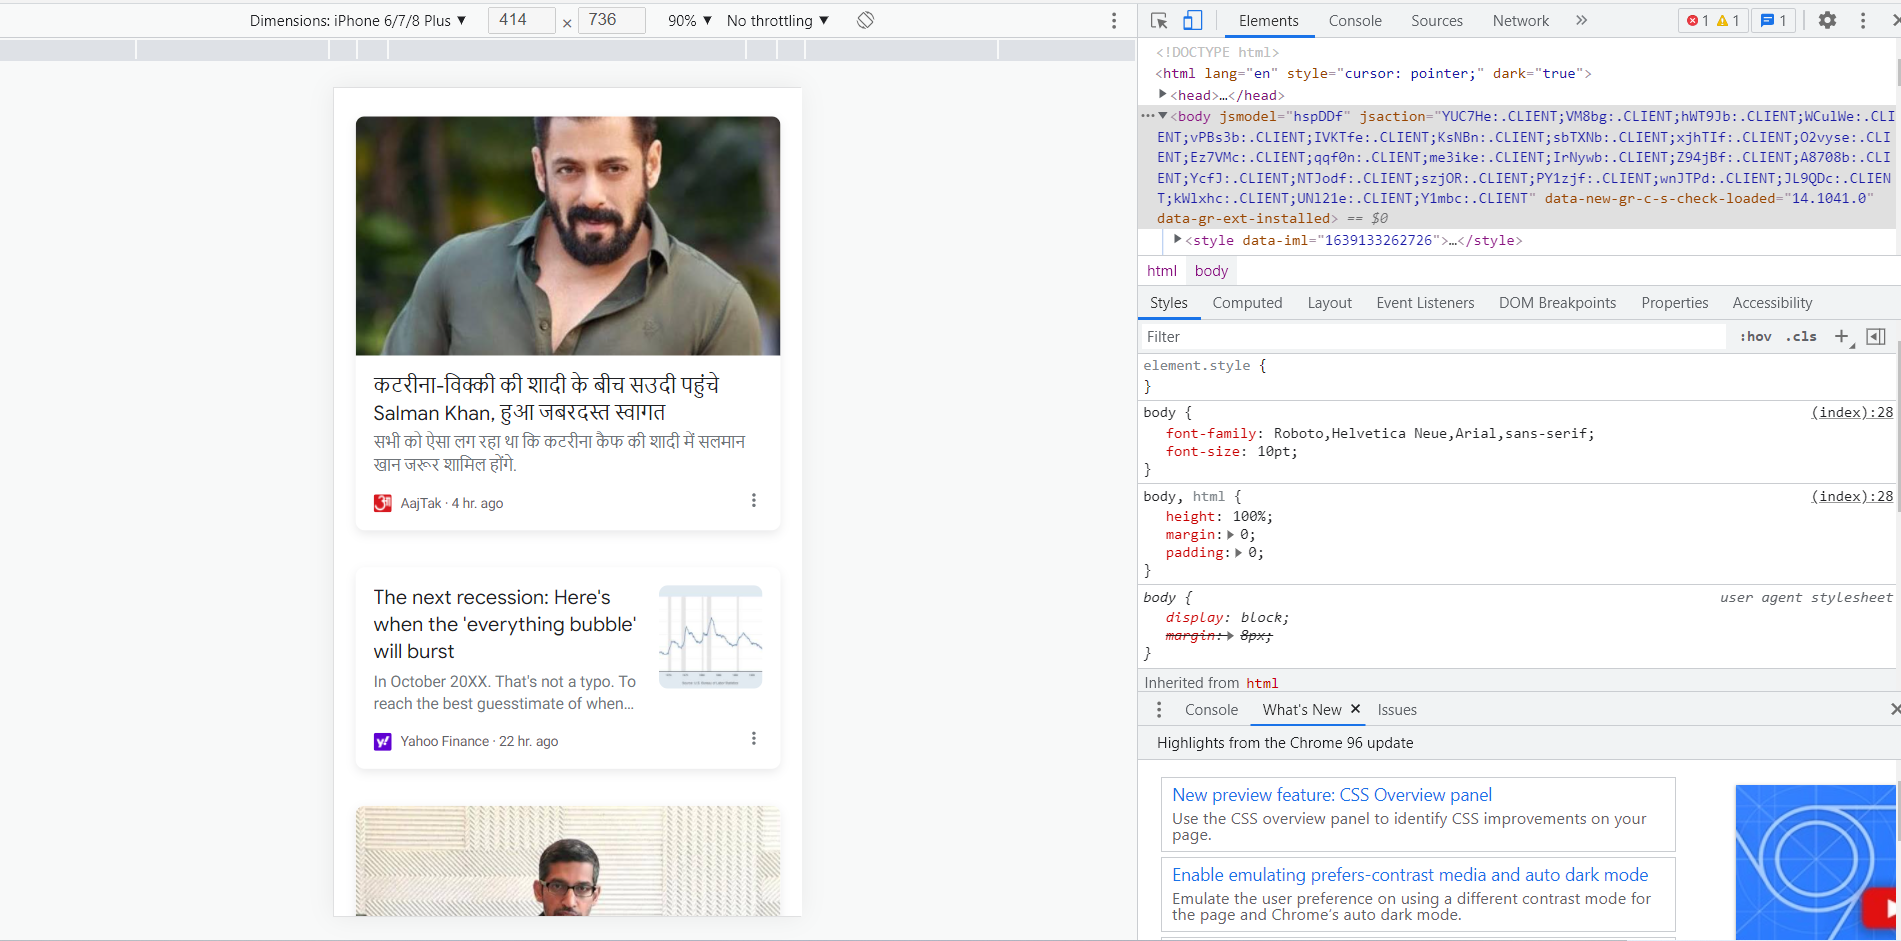The height and width of the screenshot is (941, 1901).
Task: Open the (index):28 link for body, html
Action: coord(1852,496)
